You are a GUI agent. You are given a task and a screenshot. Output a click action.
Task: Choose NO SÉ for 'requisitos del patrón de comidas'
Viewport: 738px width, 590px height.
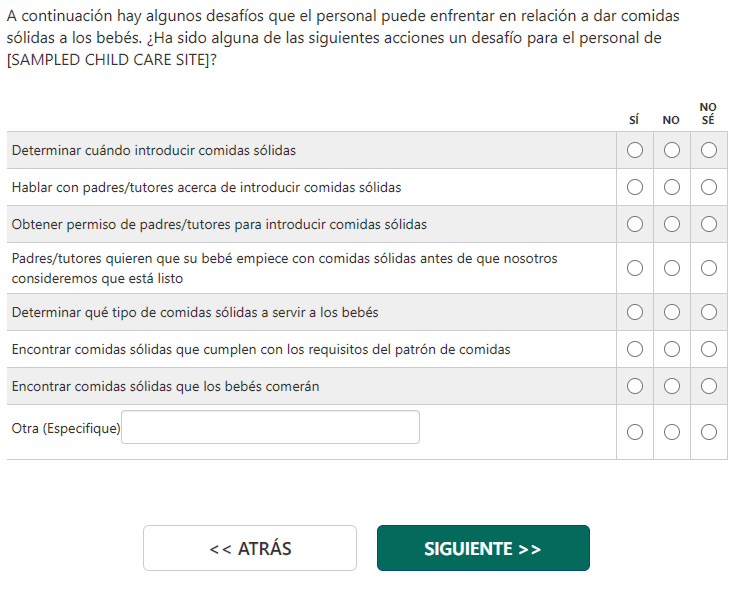(709, 349)
